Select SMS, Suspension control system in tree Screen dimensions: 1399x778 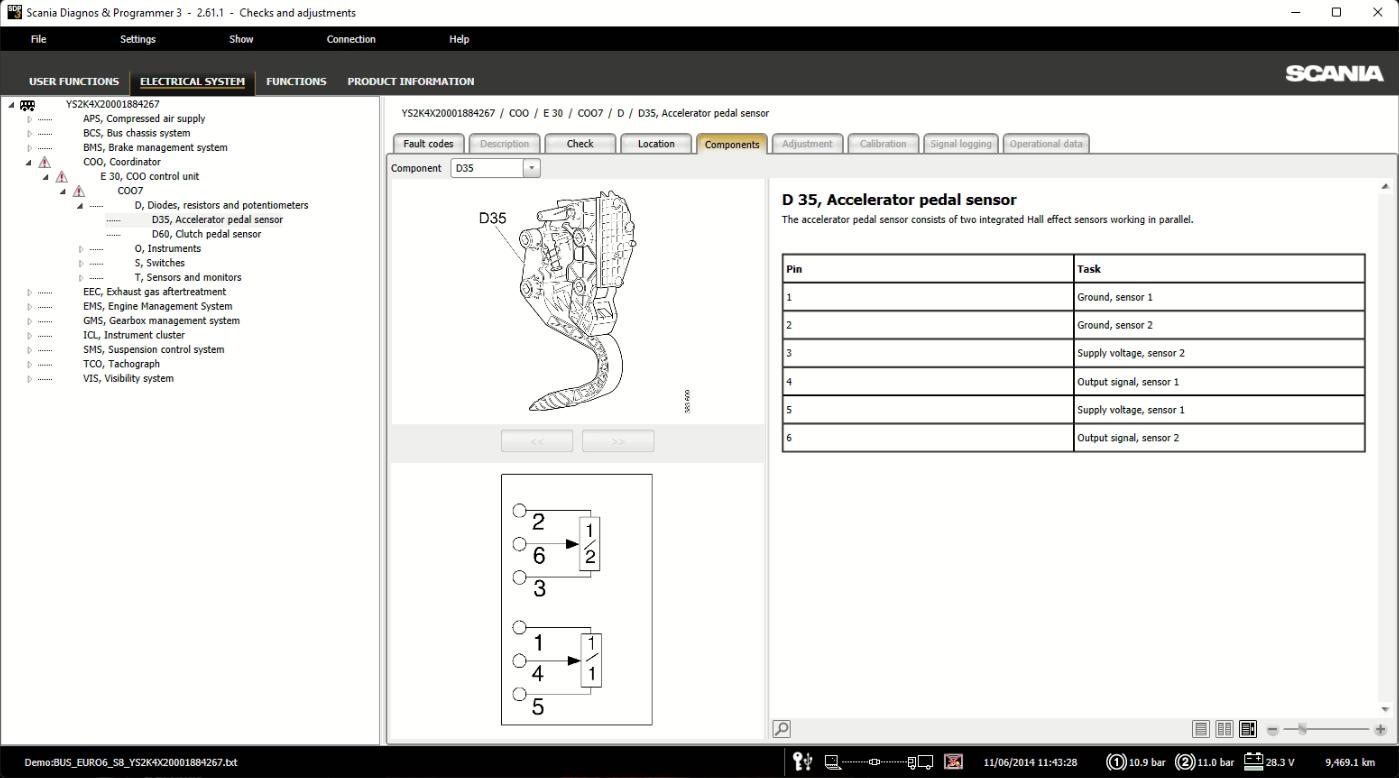tap(153, 350)
